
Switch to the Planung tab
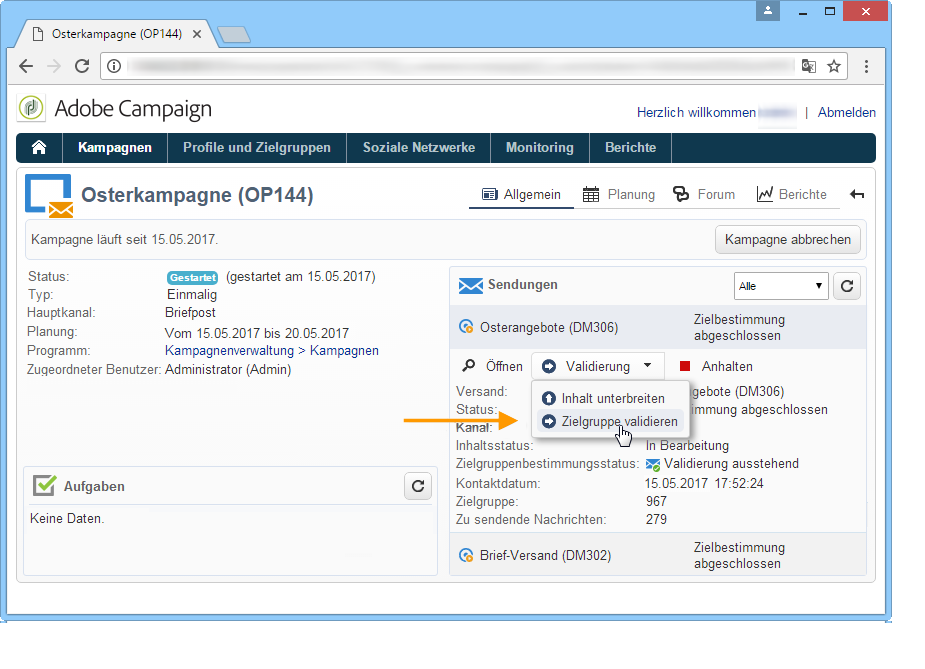point(619,195)
